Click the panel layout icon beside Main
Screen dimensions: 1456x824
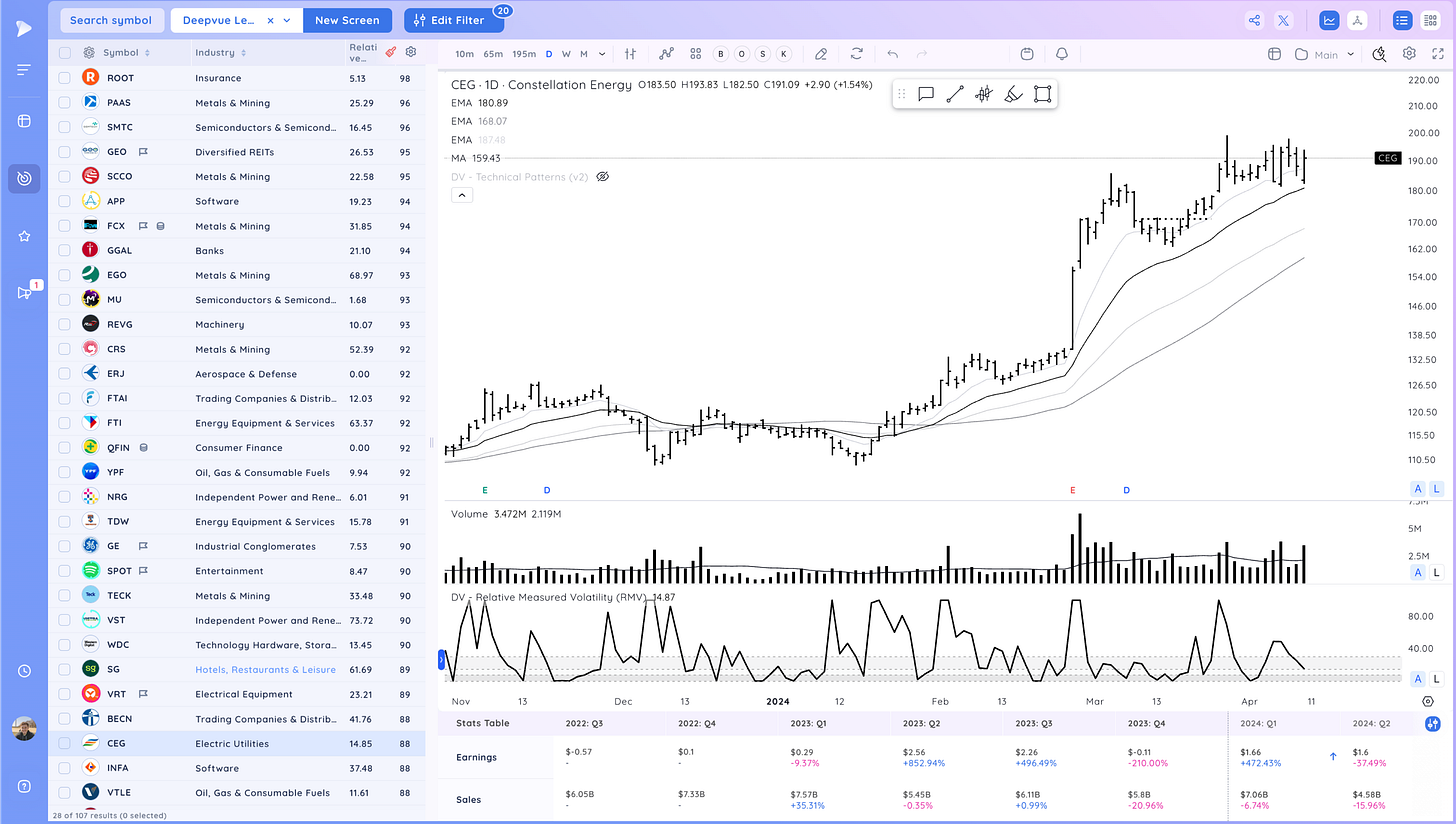click(1274, 54)
